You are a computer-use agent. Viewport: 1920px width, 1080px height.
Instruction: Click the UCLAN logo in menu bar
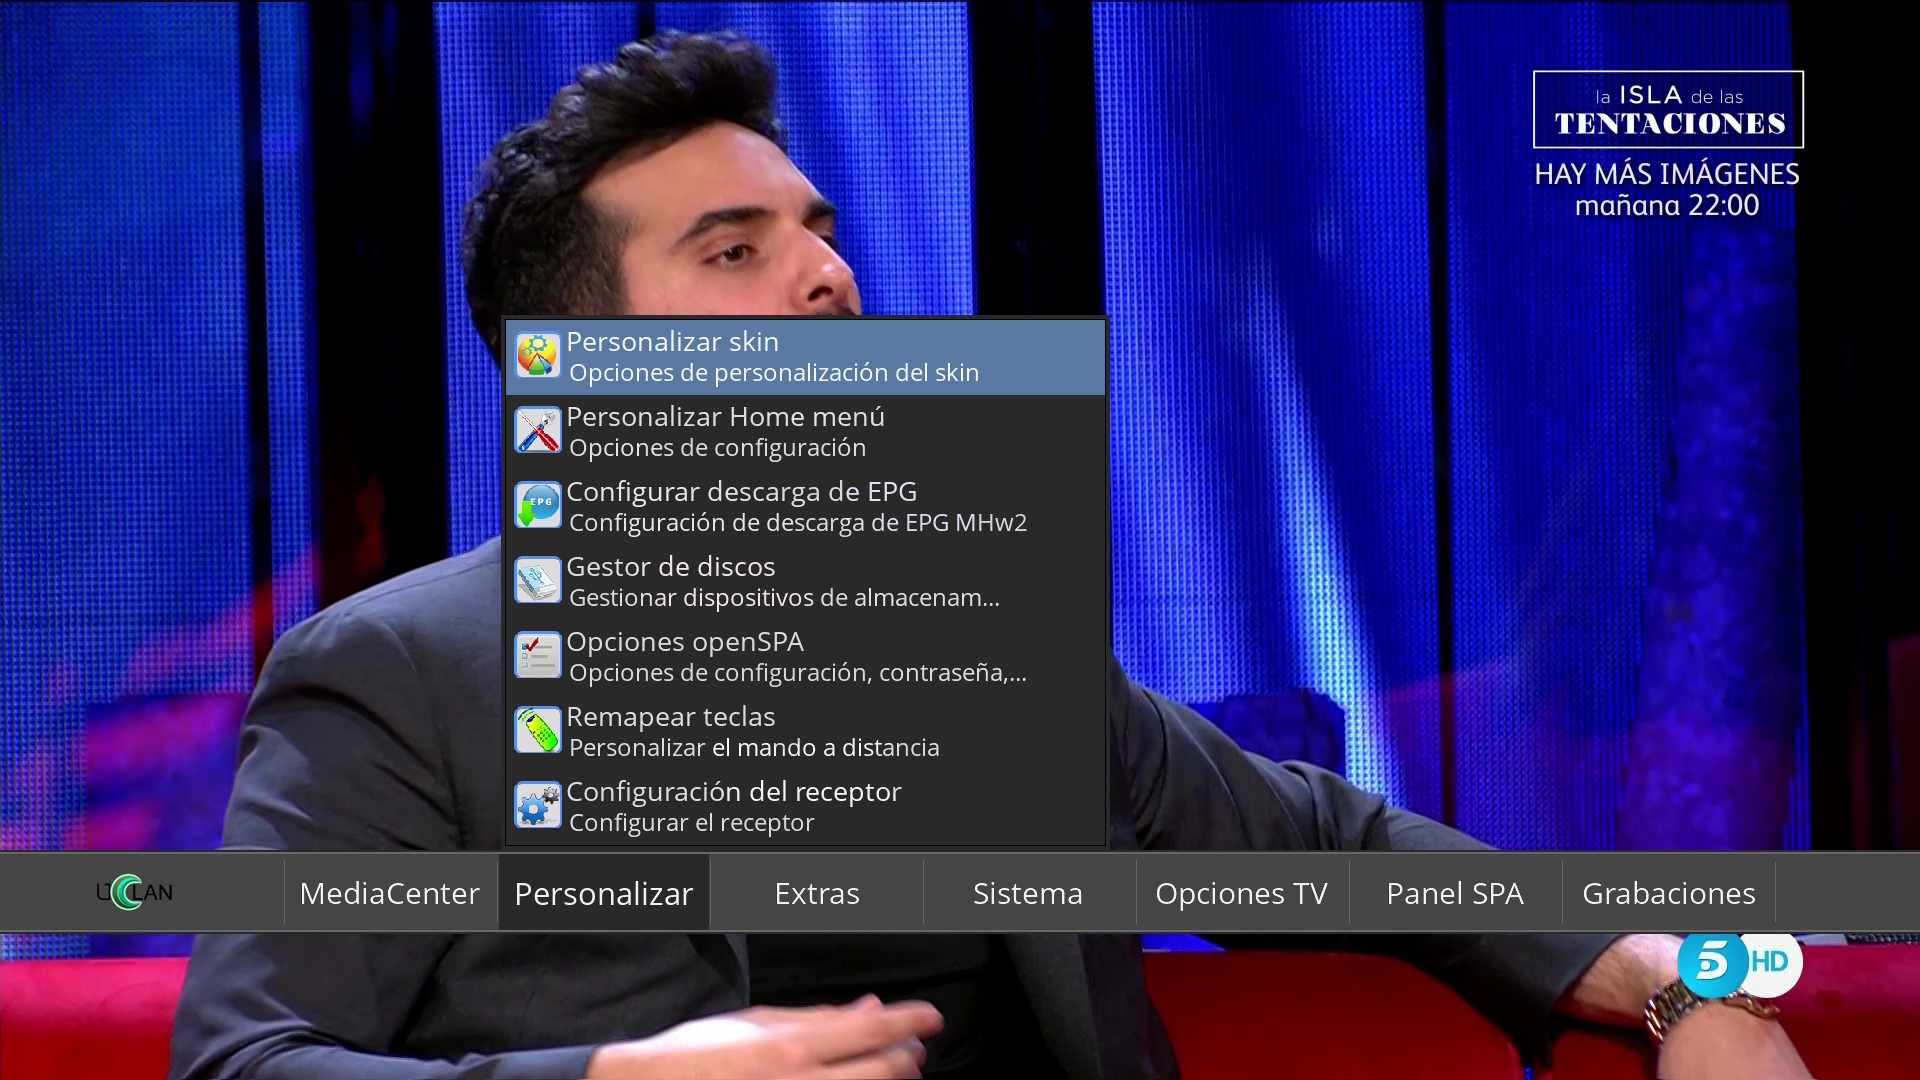[134, 892]
